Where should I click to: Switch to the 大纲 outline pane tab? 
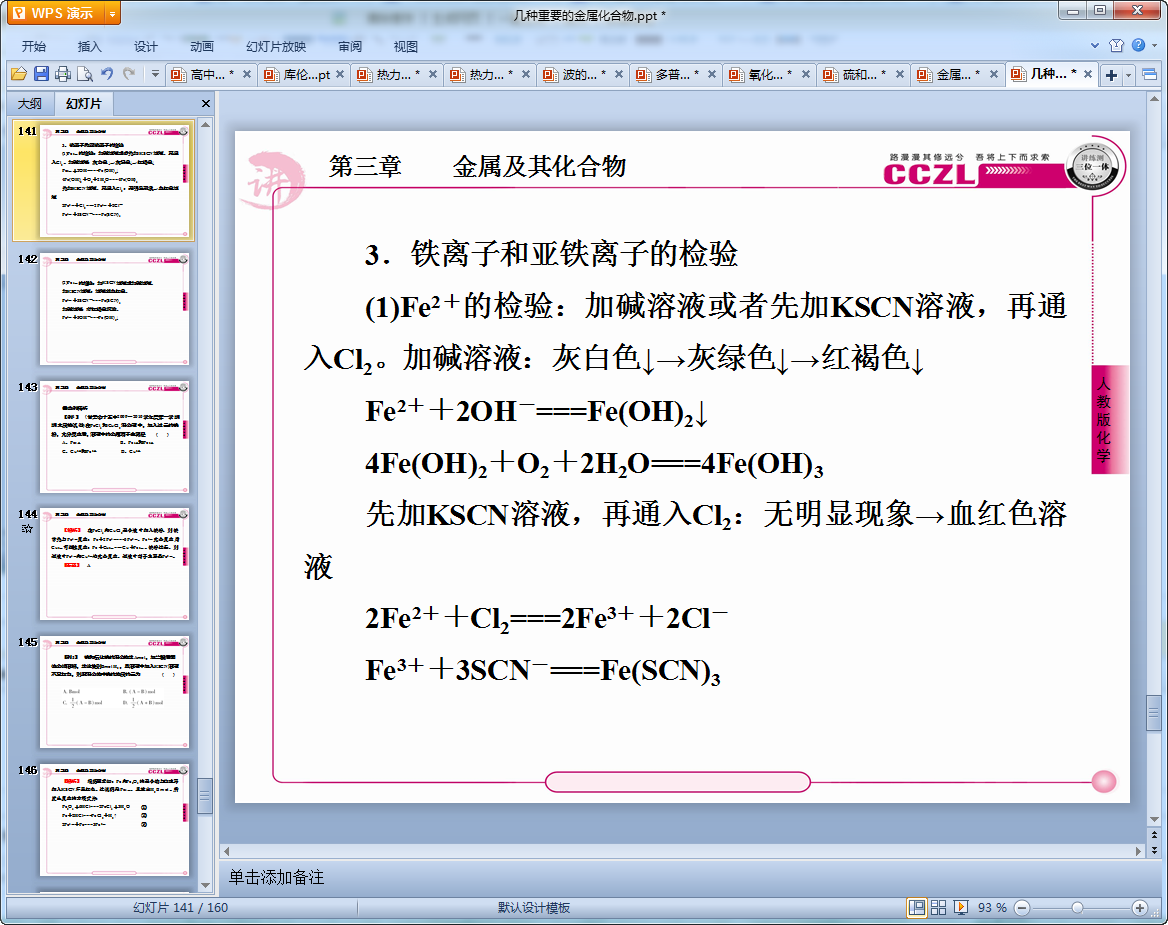pyautogui.click(x=30, y=104)
